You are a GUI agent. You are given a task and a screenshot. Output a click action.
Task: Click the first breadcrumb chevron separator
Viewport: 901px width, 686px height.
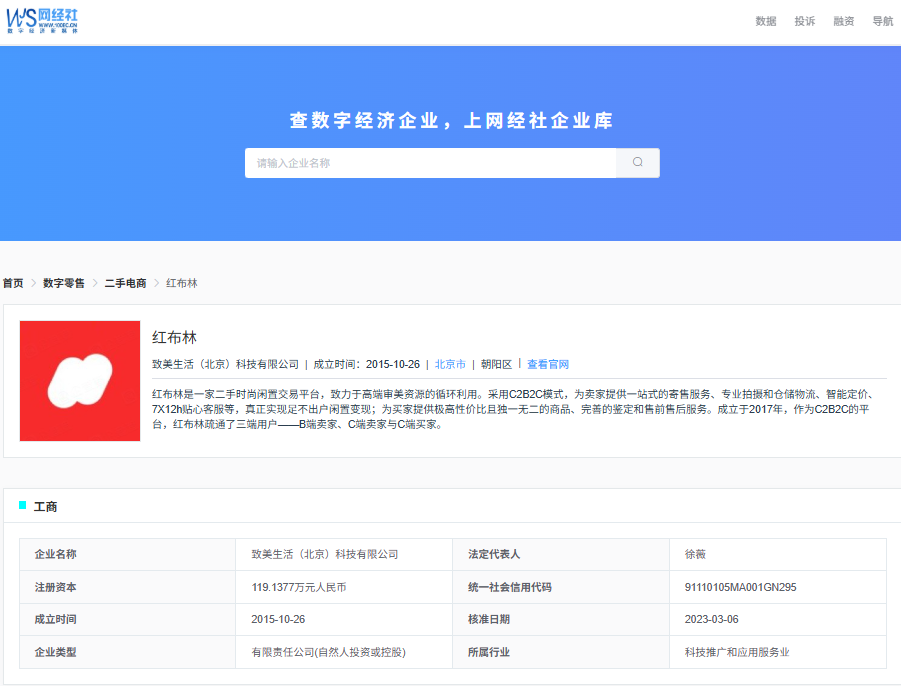33,283
